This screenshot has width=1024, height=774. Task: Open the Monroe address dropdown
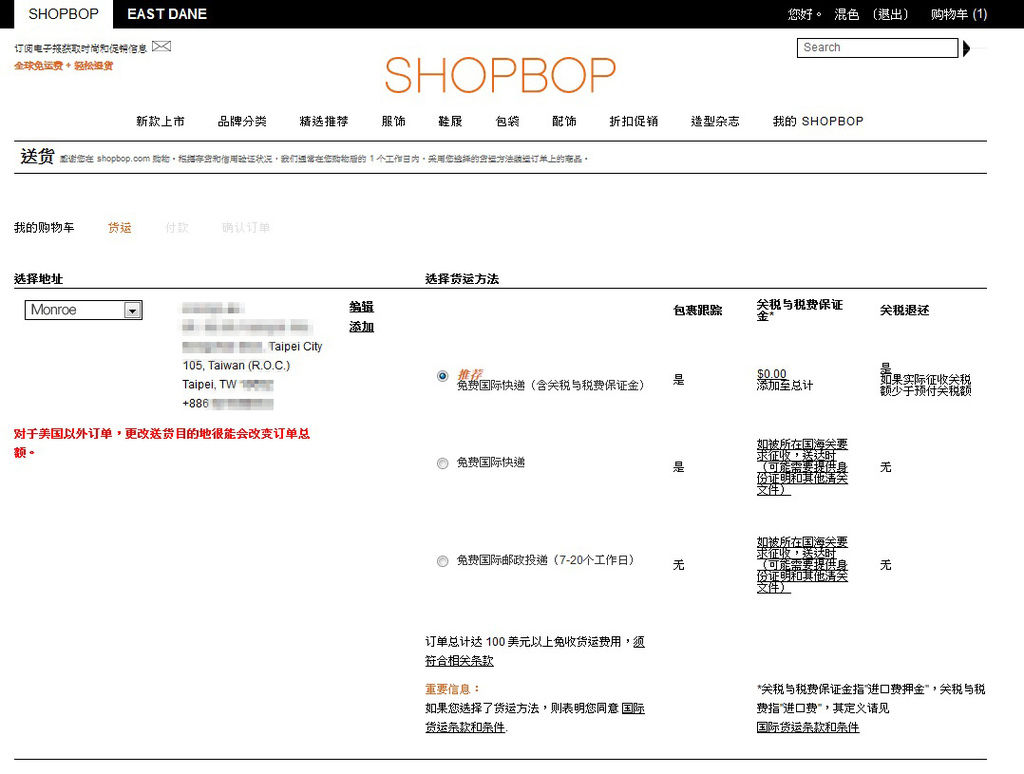(84, 310)
